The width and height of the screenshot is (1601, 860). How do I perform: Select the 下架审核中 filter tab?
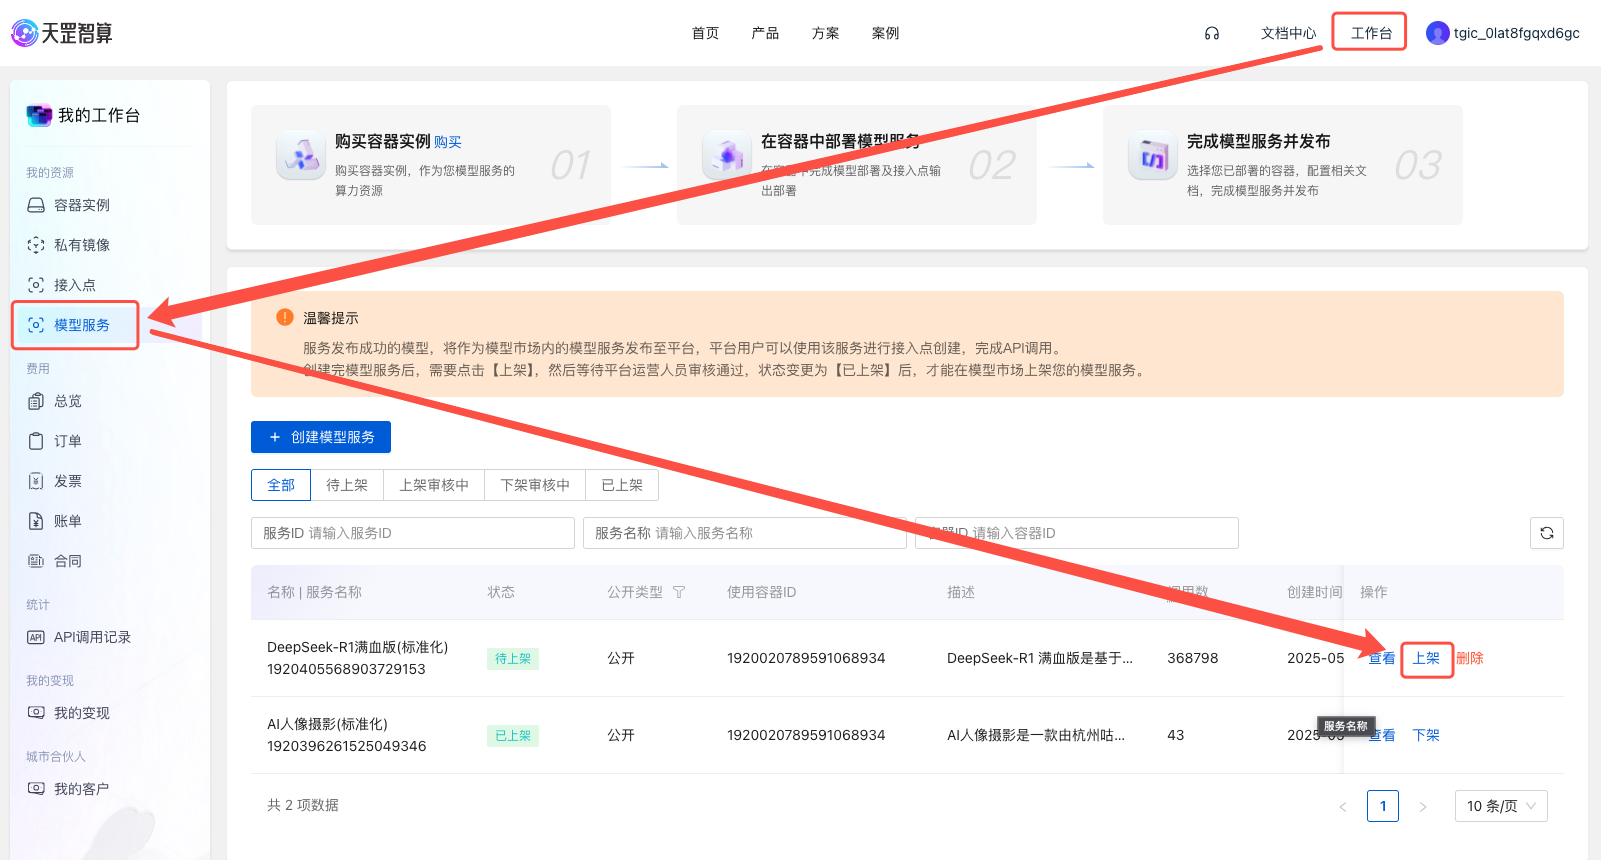tap(535, 485)
